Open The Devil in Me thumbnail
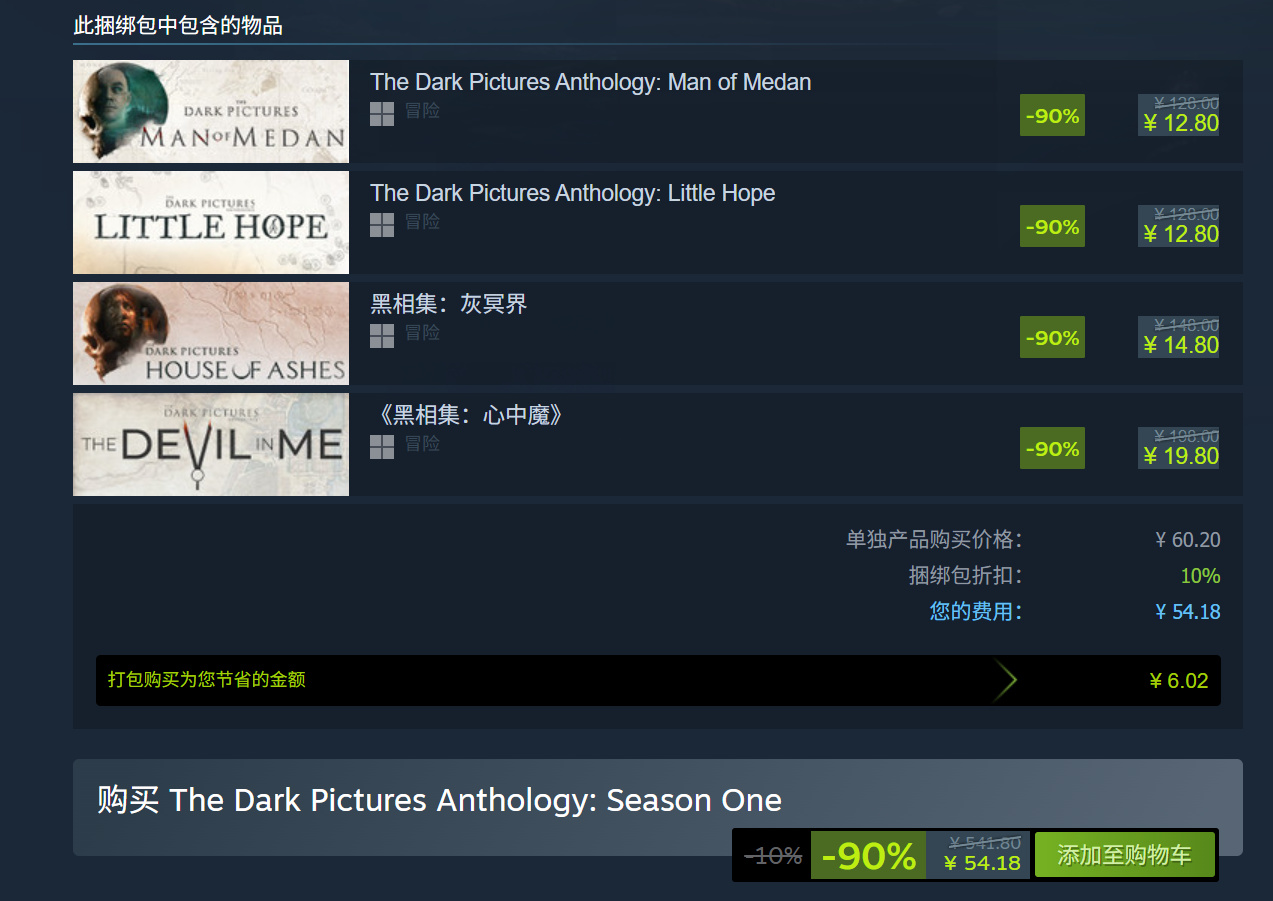The height and width of the screenshot is (901, 1273). point(211,444)
